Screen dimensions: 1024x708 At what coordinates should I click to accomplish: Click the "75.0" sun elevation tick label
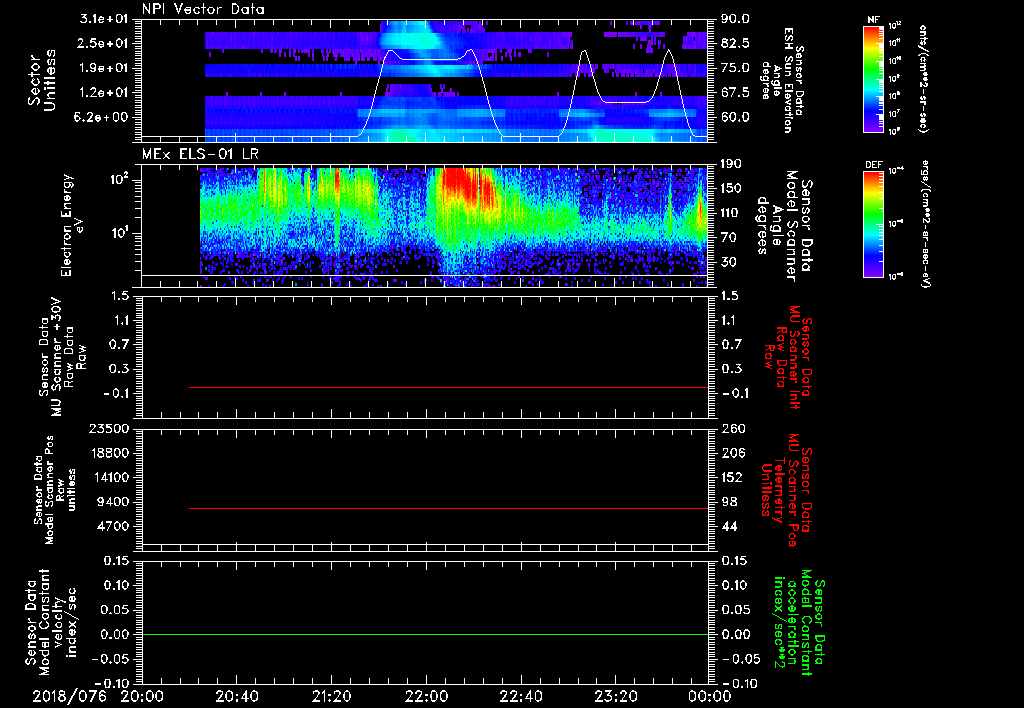[735, 68]
